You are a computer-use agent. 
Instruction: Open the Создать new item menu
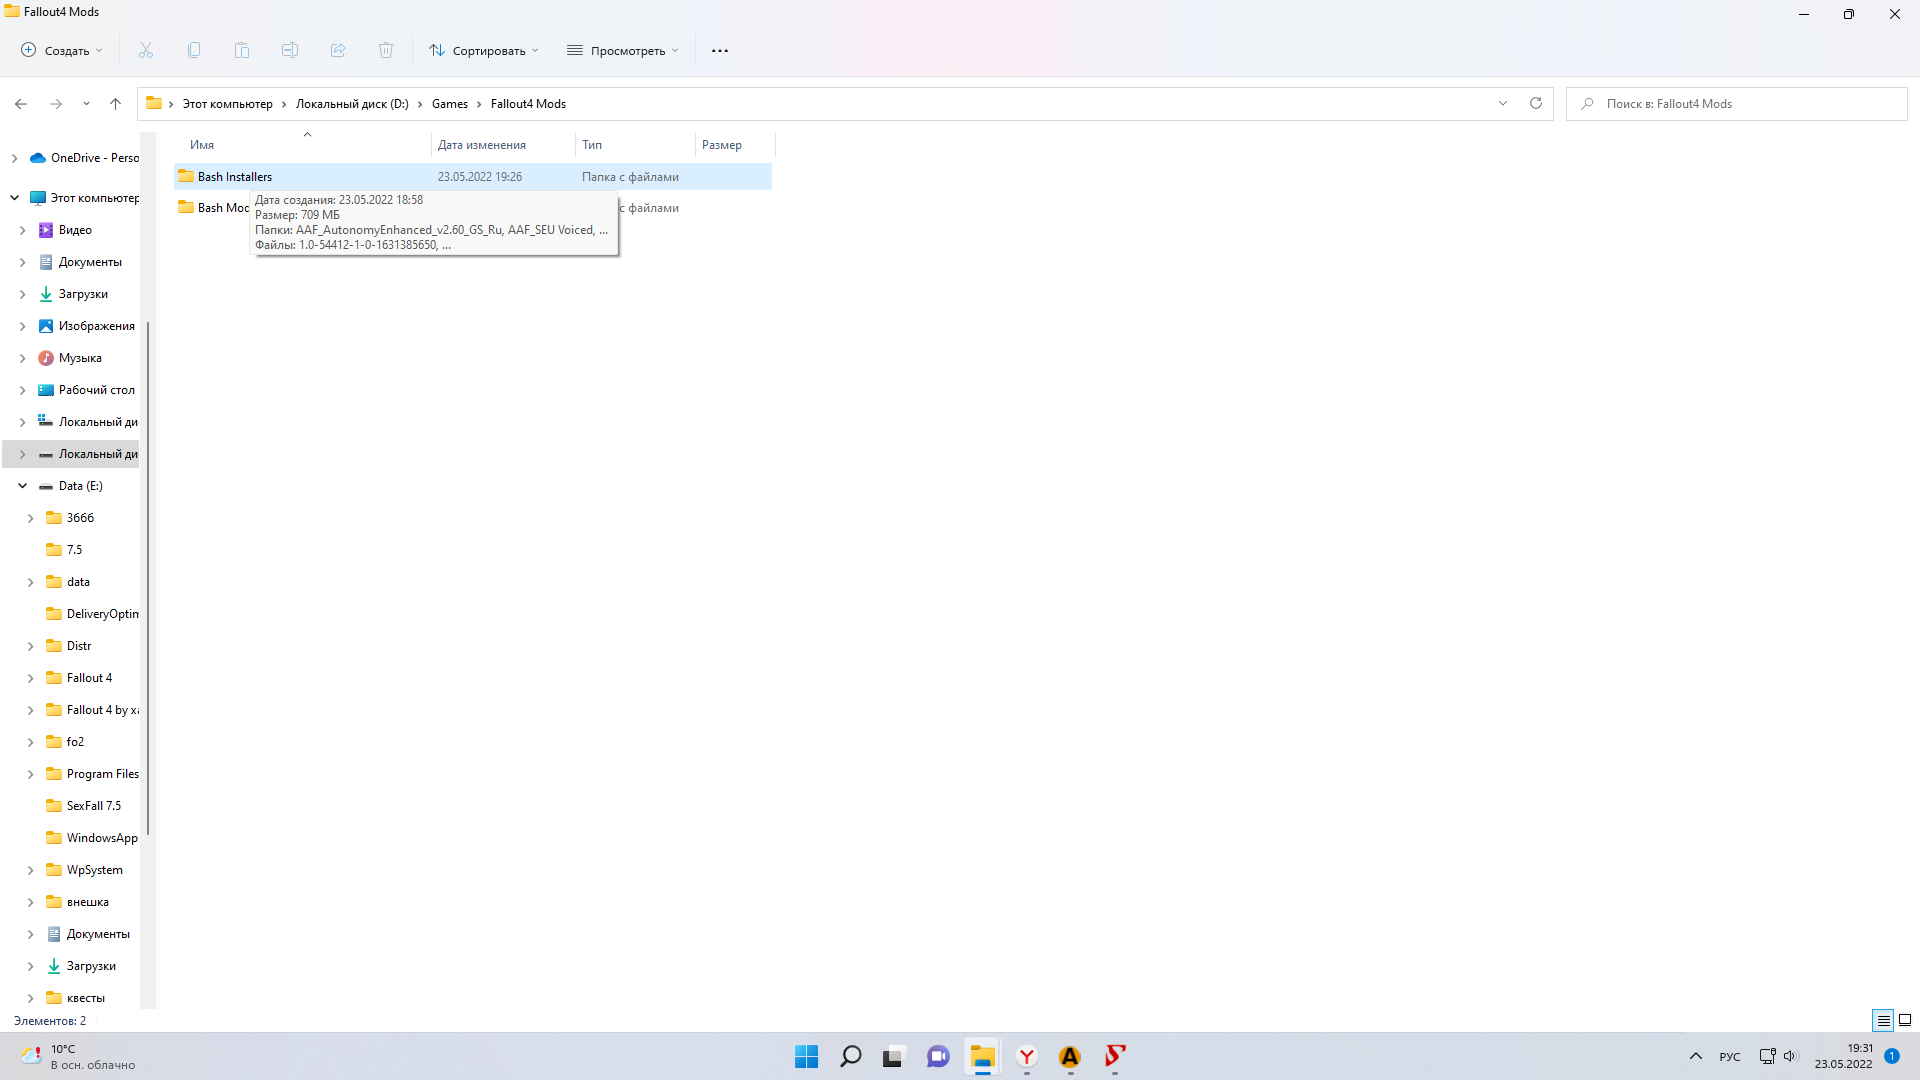pos(62,50)
